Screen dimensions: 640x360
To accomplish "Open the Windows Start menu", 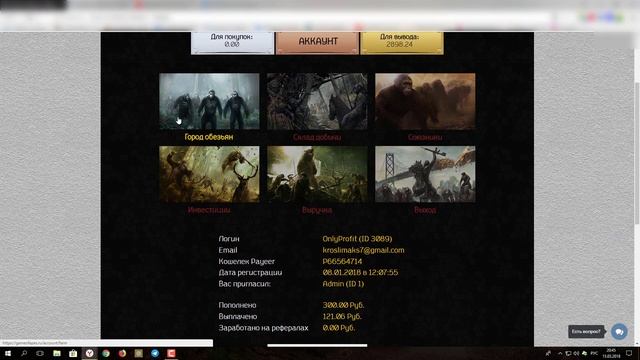I will pos(7,353).
